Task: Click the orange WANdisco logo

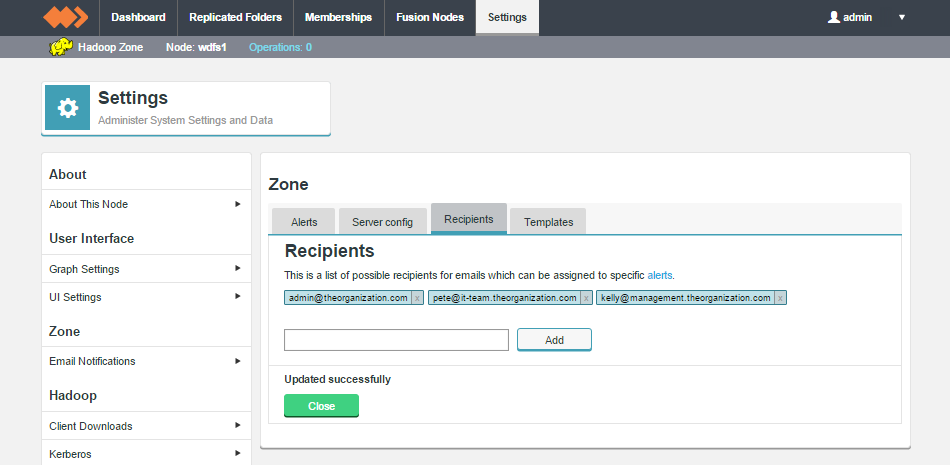Action: coord(65,18)
